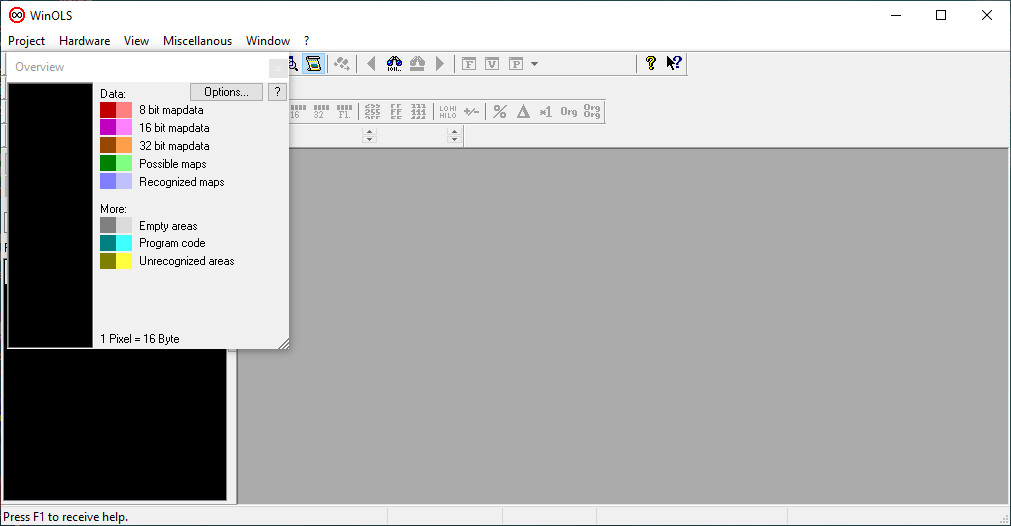Open the Miscellanous menu
Viewport: 1011px width, 526px height.
click(197, 41)
